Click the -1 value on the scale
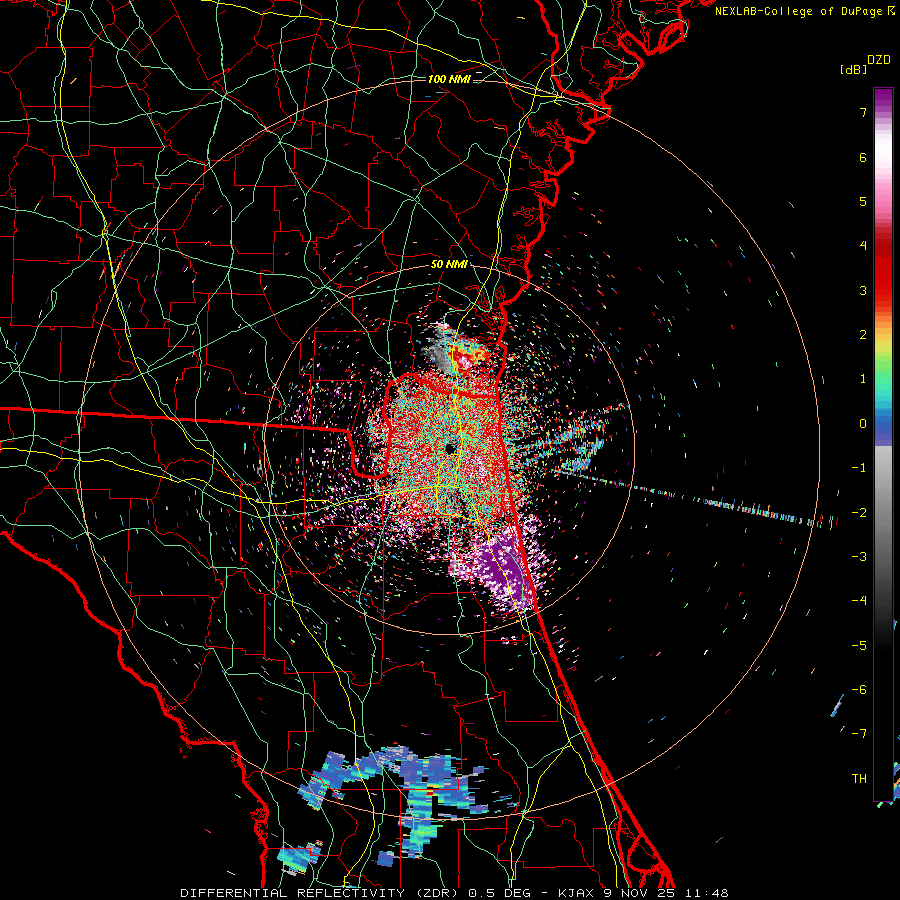Image resolution: width=900 pixels, height=900 pixels. 859,468
